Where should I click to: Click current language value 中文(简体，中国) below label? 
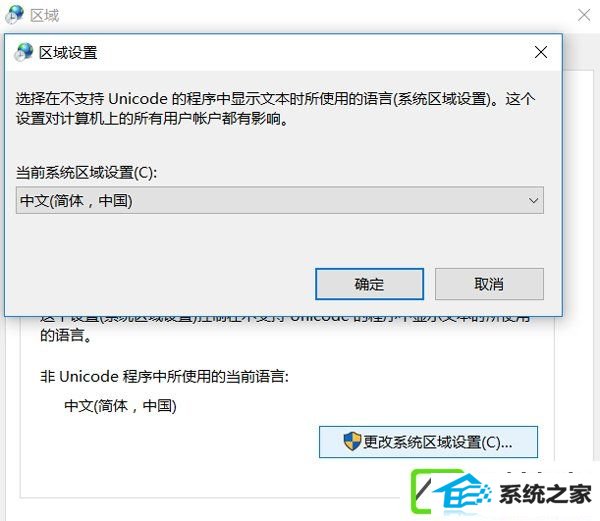tap(120, 405)
